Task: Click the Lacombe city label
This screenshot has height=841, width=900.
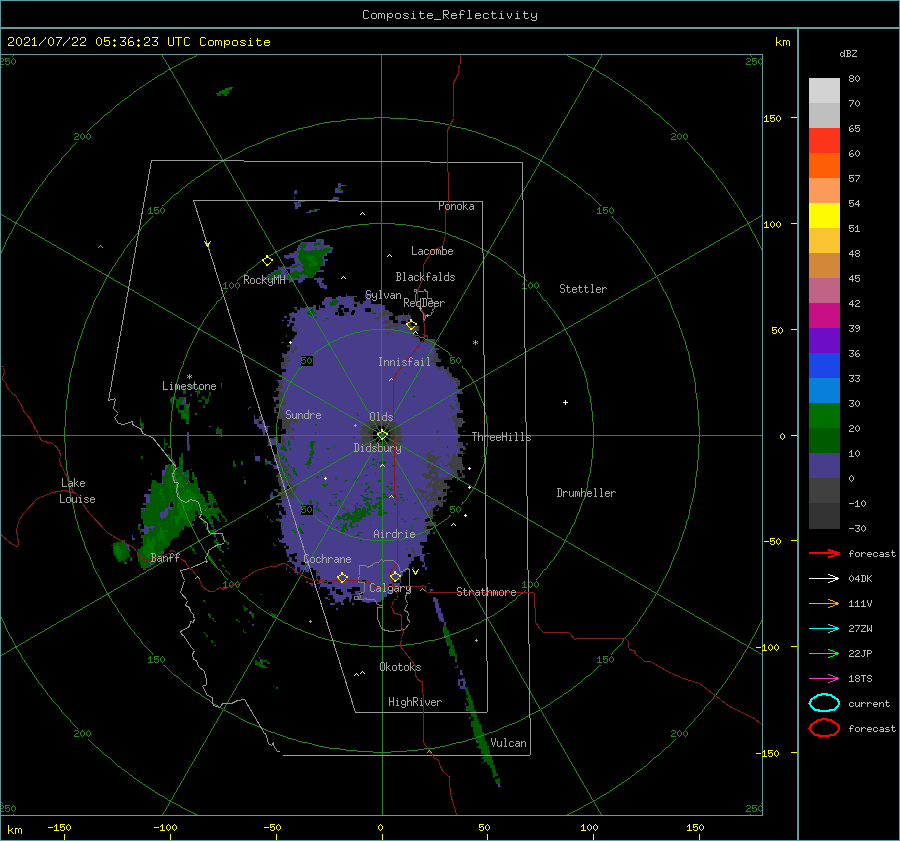Action: coord(432,251)
